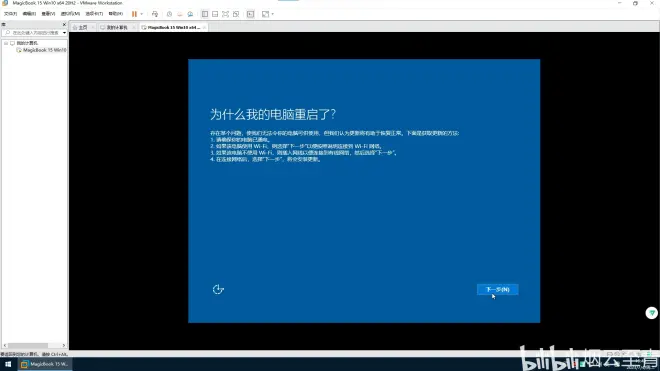Focus the library search input field

coord(32,32)
